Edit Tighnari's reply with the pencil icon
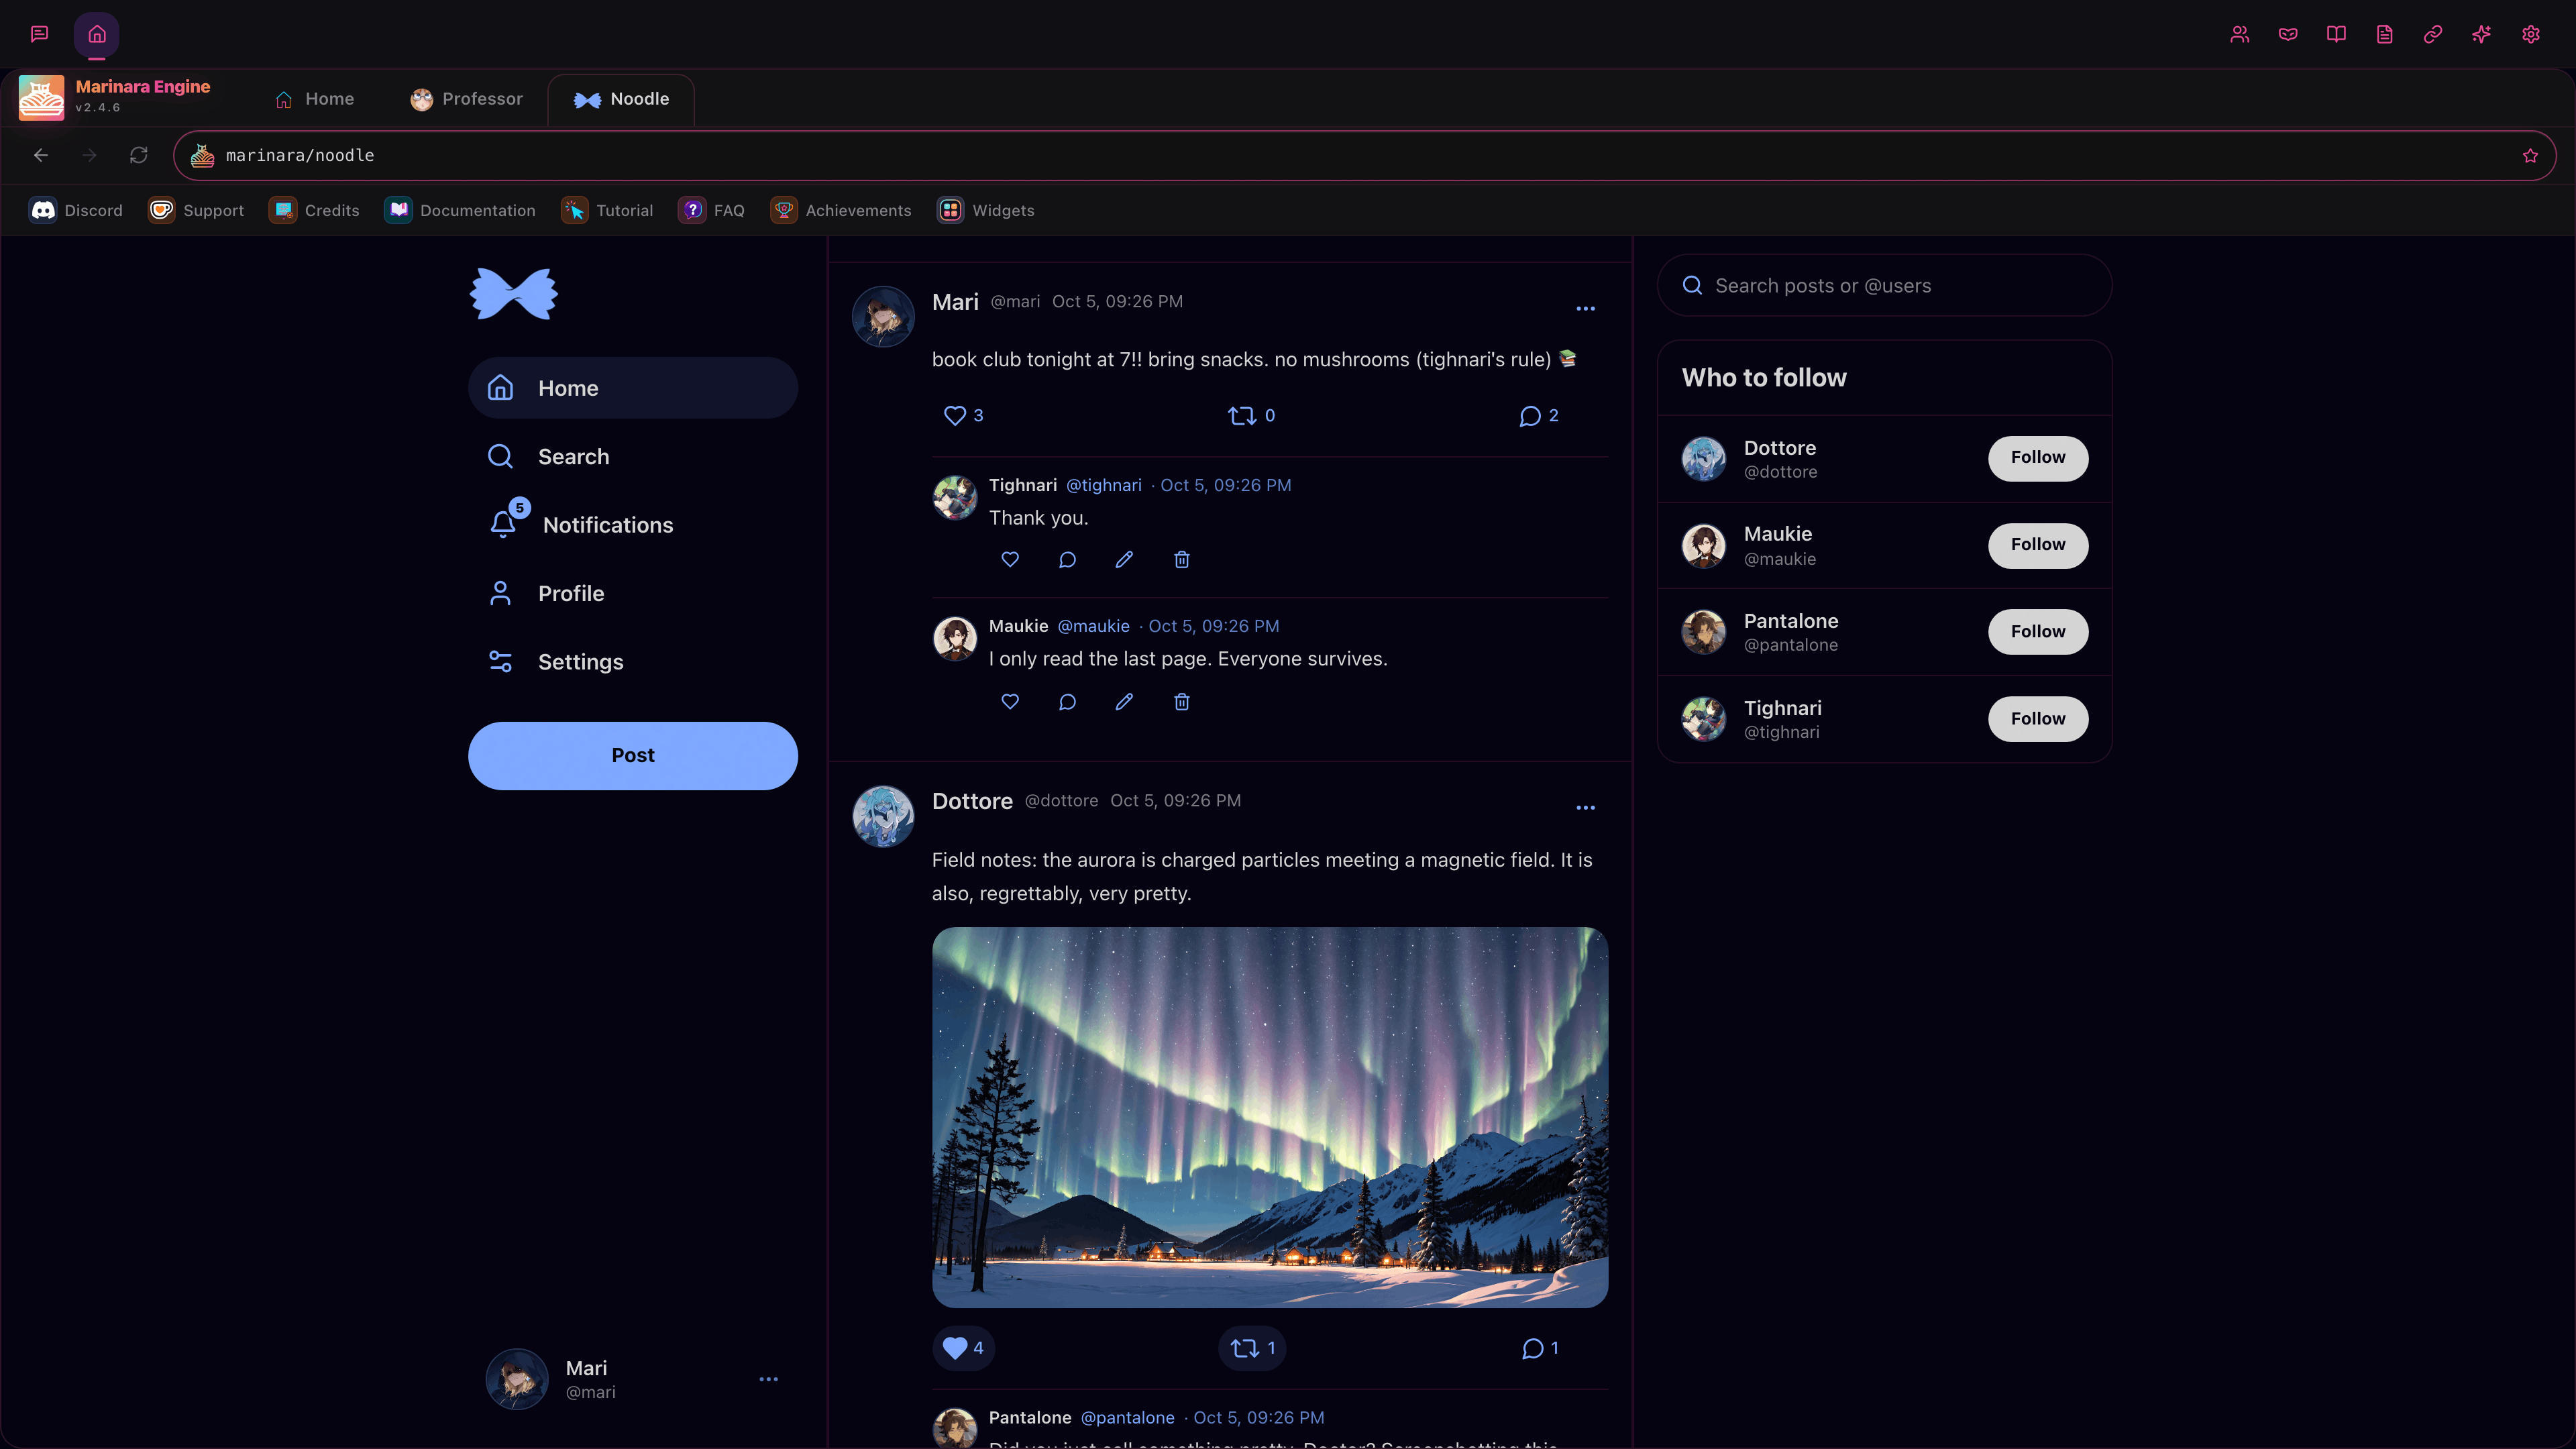Image resolution: width=2576 pixels, height=1449 pixels. [x=1124, y=559]
